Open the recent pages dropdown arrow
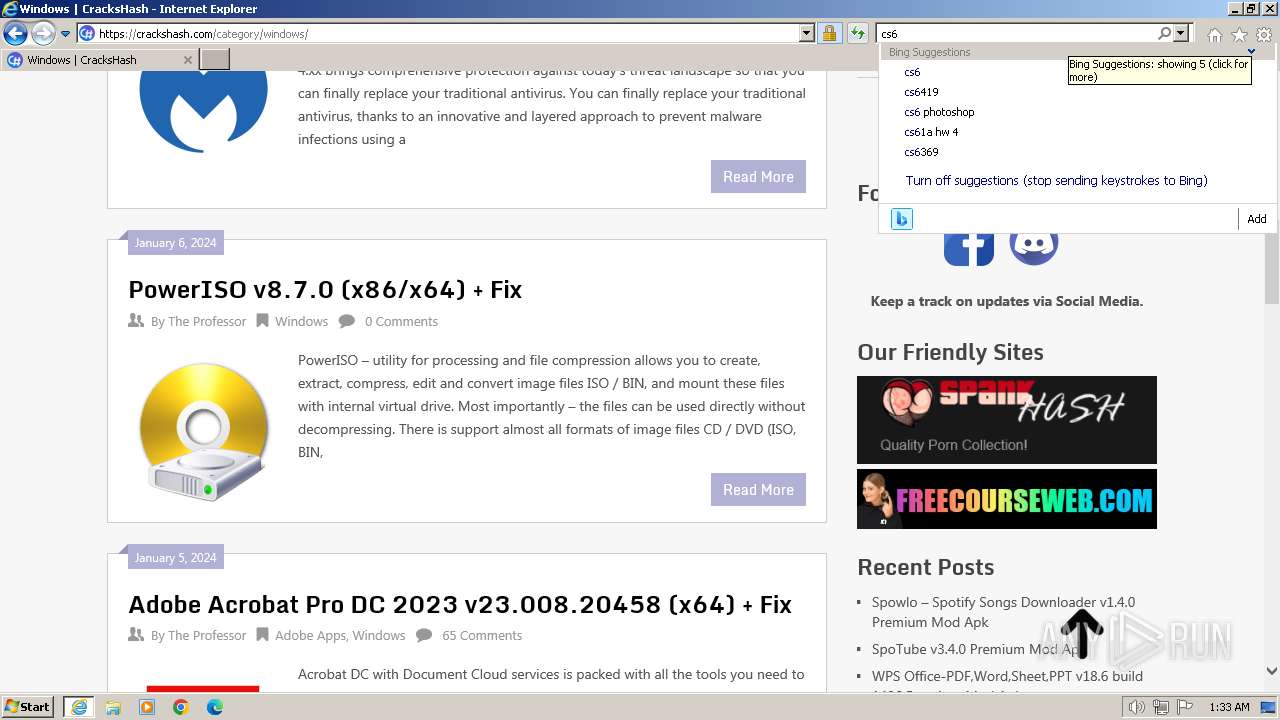 tap(65, 34)
